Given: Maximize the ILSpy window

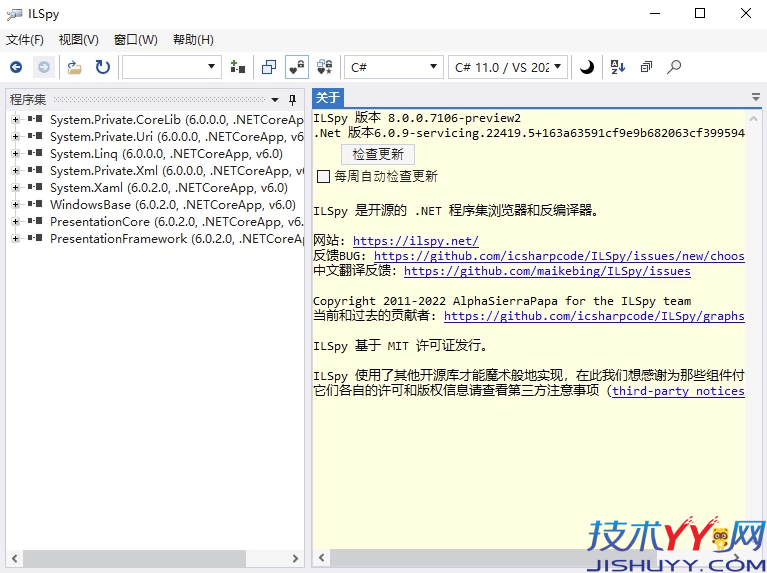Looking at the screenshot, I should click(x=700, y=13).
